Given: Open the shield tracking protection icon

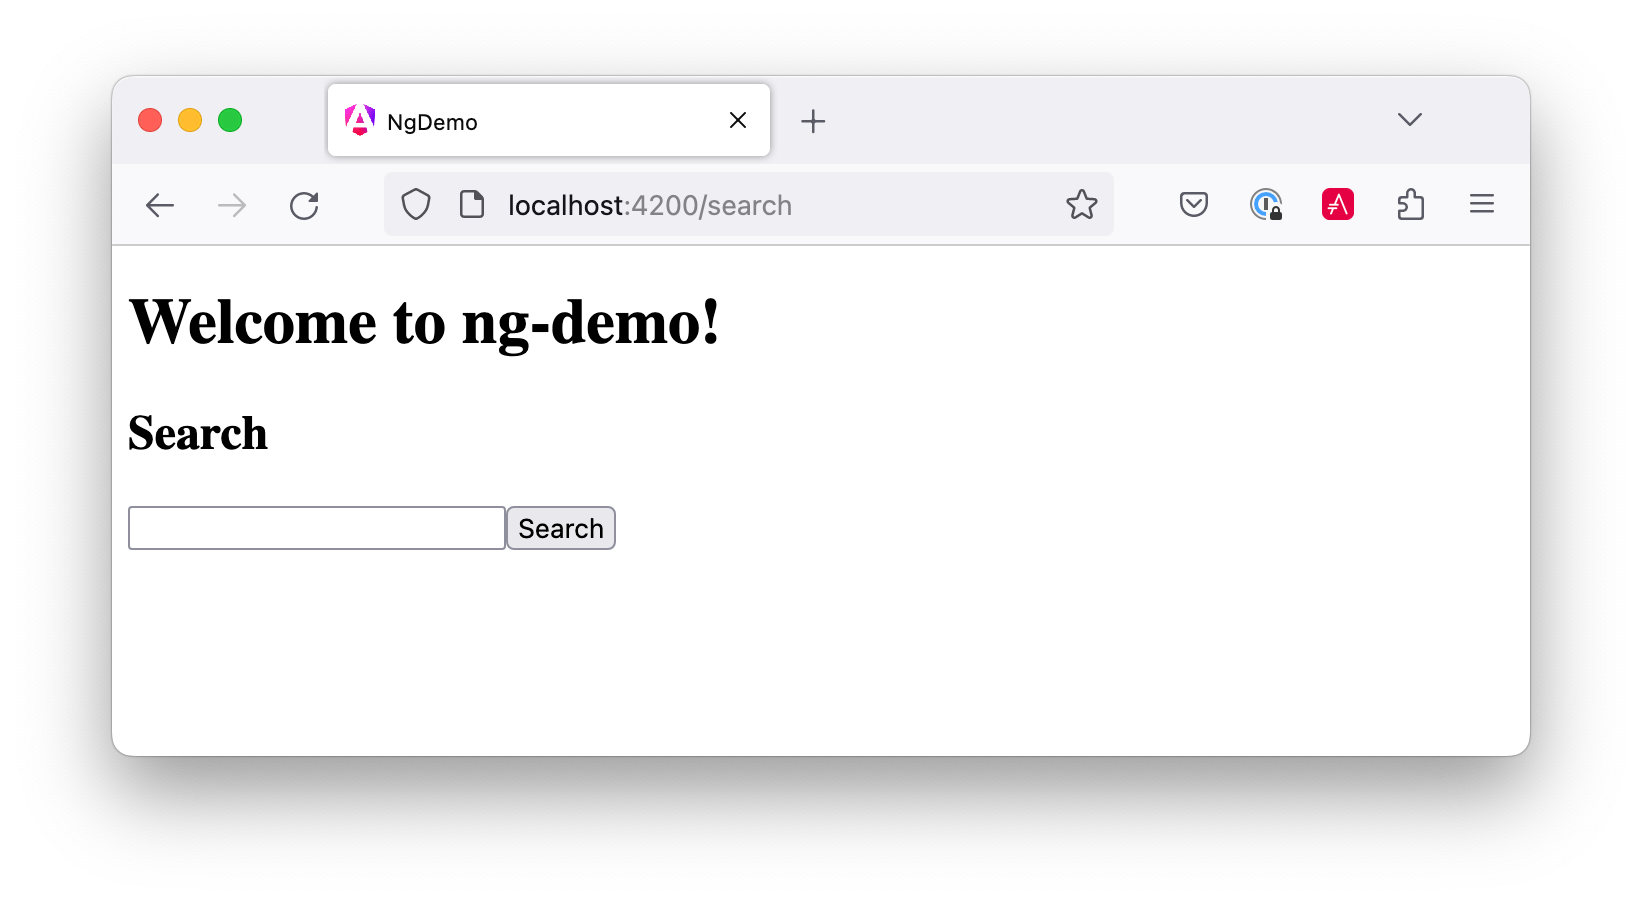Looking at the screenshot, I should pyautogui.click(x=416, y=205).
